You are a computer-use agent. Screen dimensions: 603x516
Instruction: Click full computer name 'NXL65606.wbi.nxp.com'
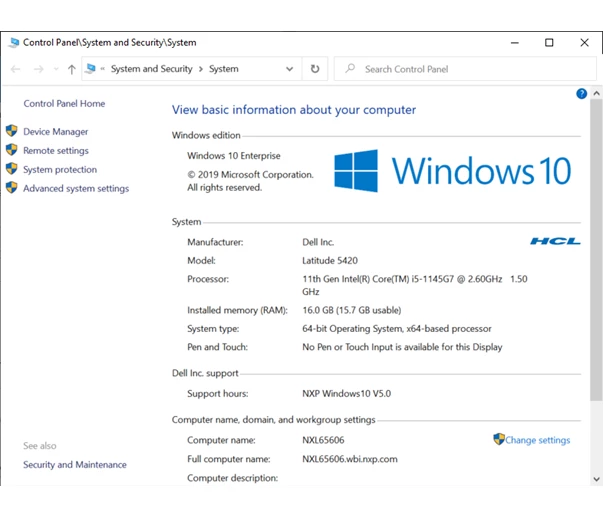pos(350,459)
